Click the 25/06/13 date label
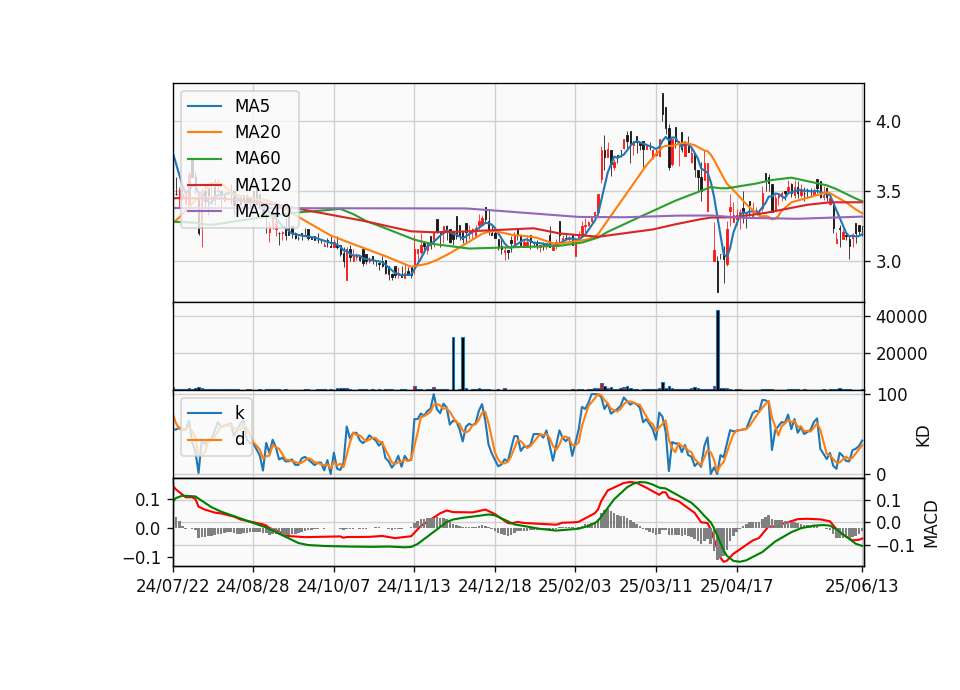Screen dimensions: 960x690 [861, 586]
